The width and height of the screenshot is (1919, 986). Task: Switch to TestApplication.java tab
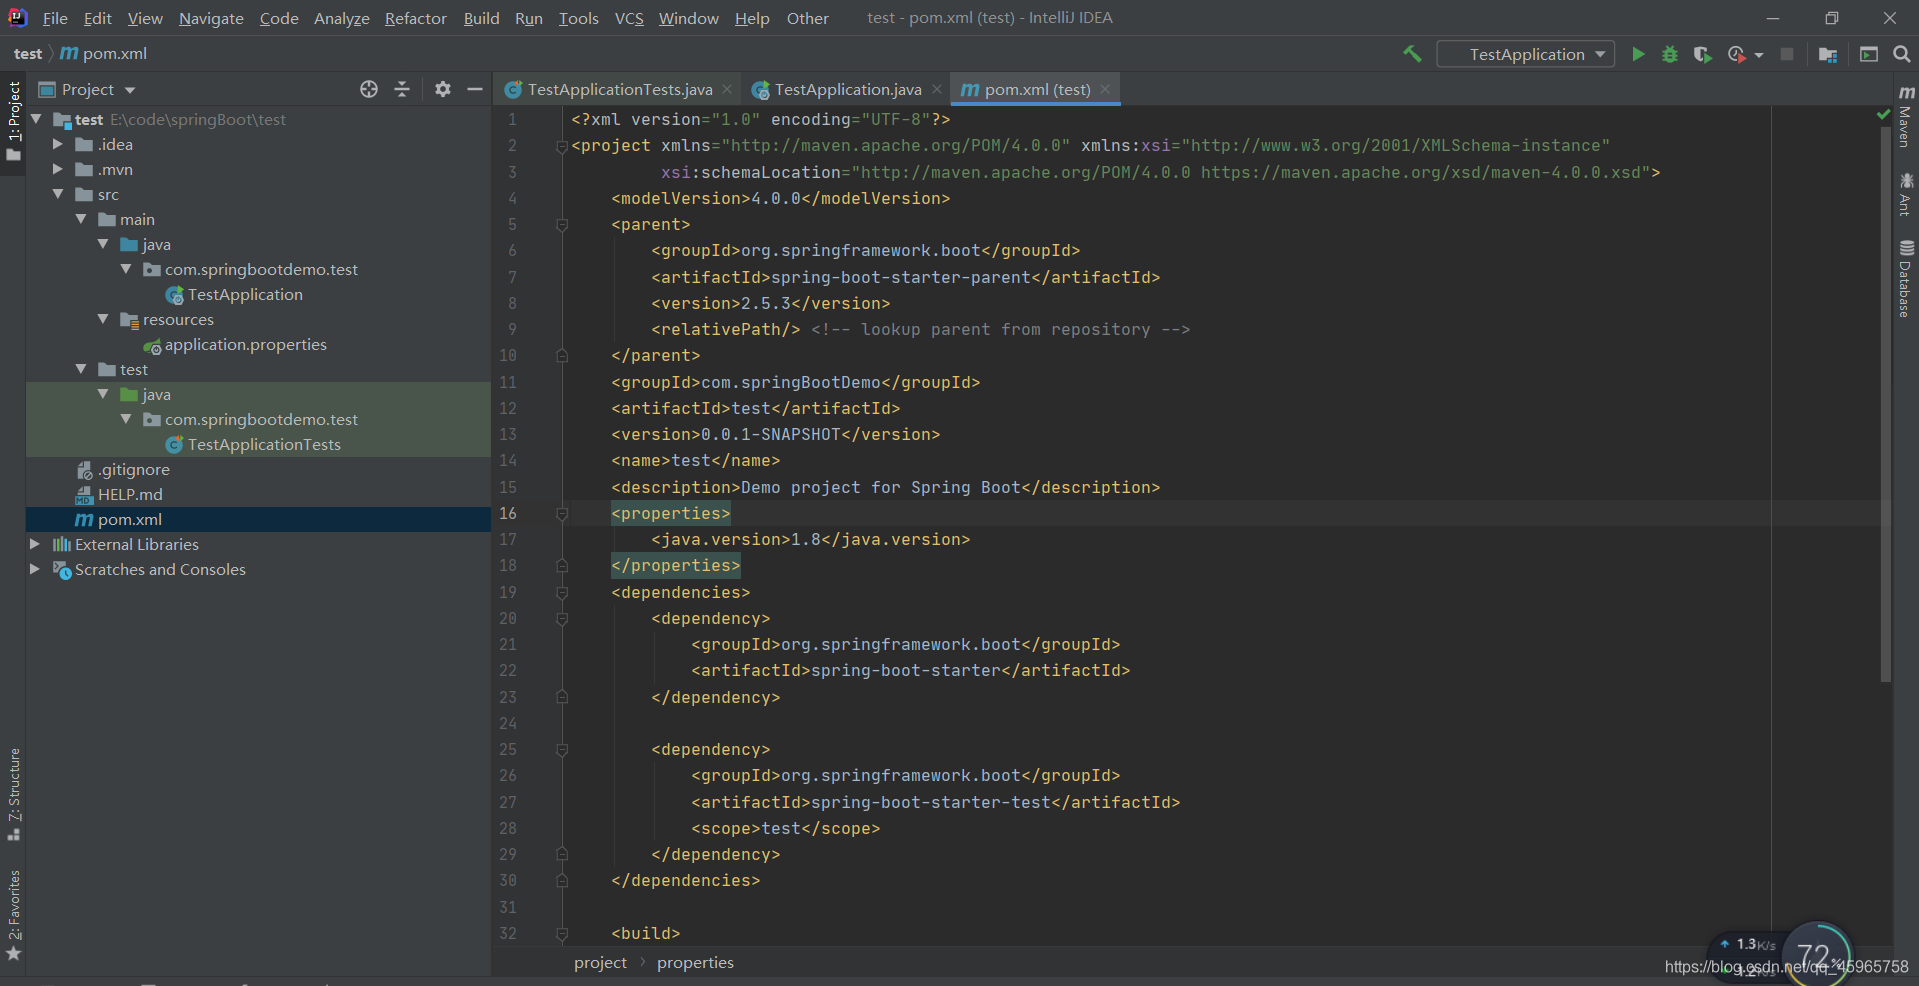tap(847, 89)
